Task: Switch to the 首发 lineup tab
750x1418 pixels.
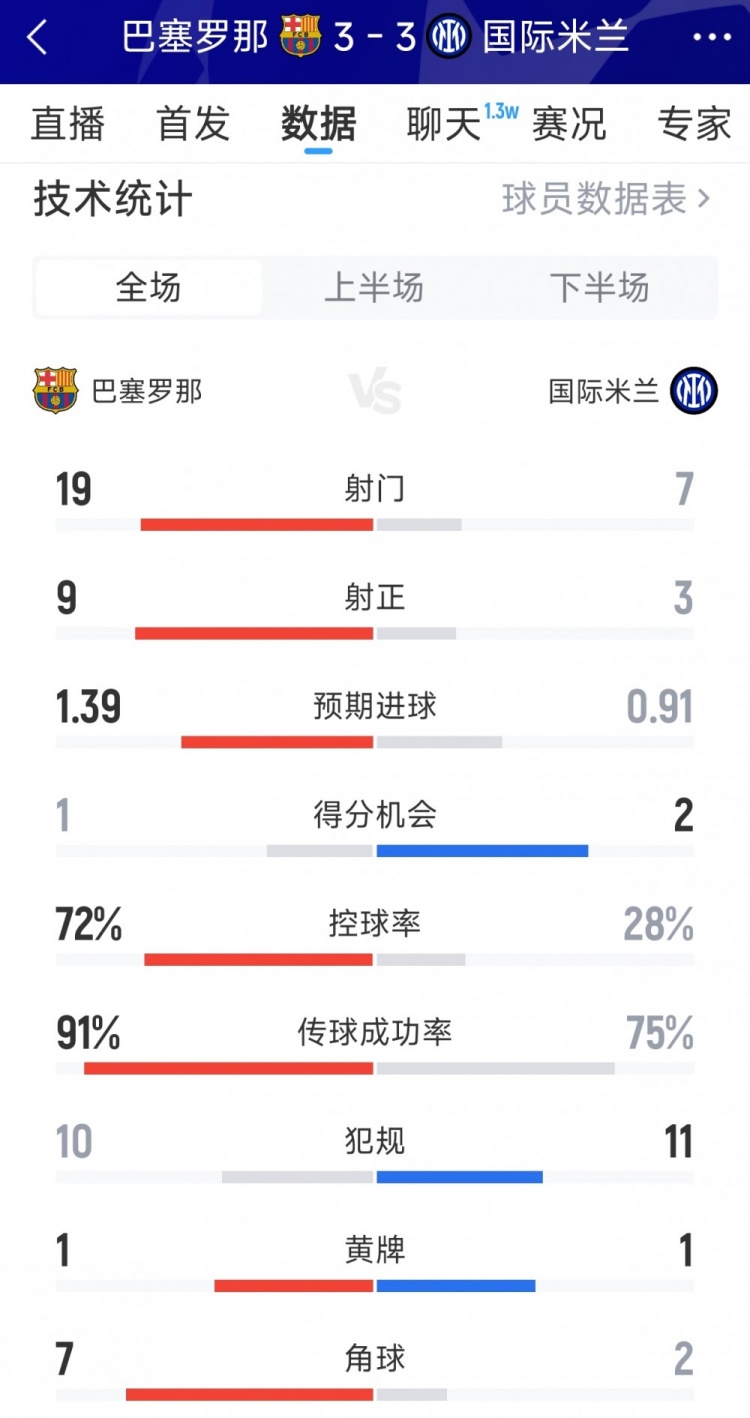Action: click(x=193, y=124)
